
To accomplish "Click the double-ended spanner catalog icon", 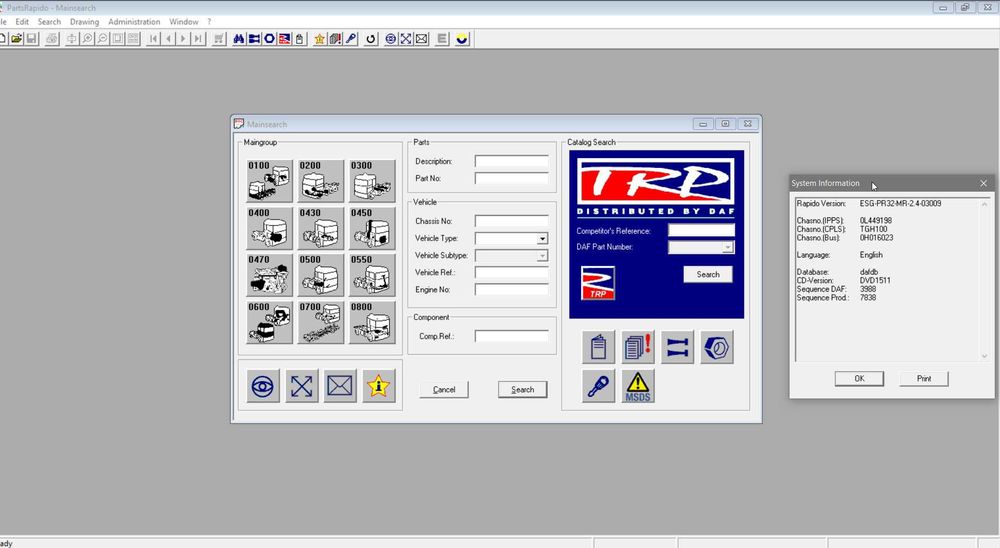I will [677, 348].
